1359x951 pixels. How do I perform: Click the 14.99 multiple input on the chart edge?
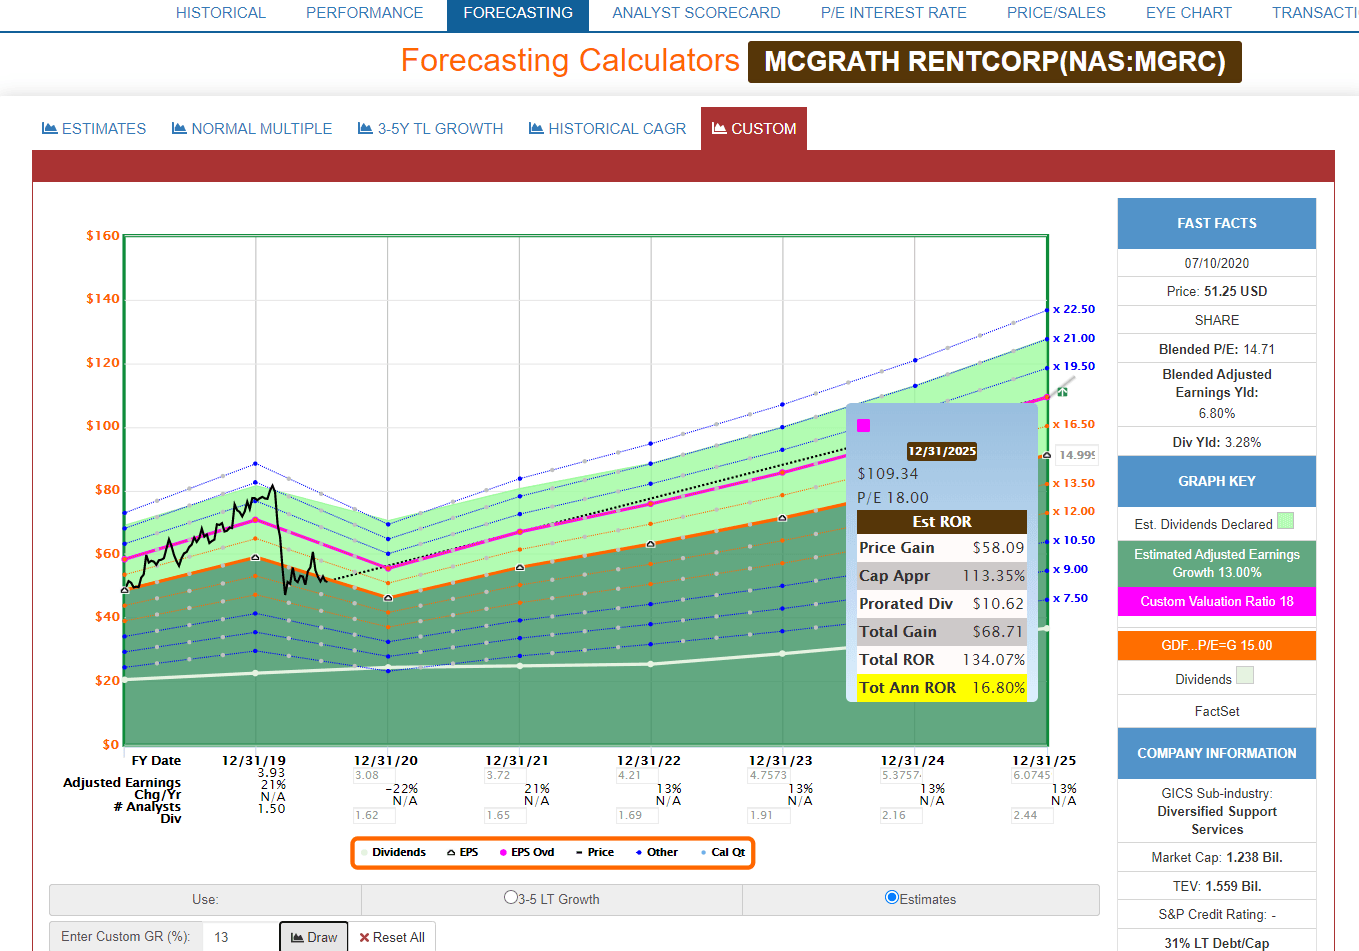[x=1077, y=455]
